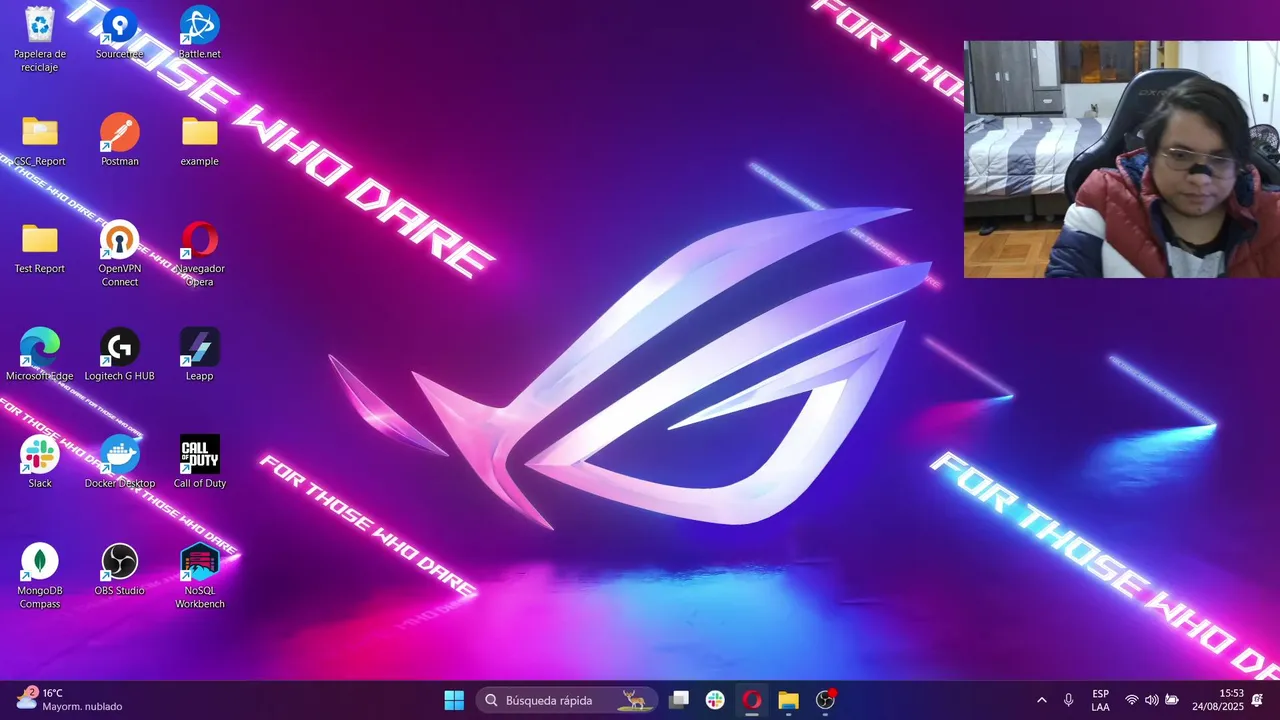Click the microphone icon in the tray
Viewport: 1280px width, 720px height.
pyautogui.click(x=1069, y=700)
